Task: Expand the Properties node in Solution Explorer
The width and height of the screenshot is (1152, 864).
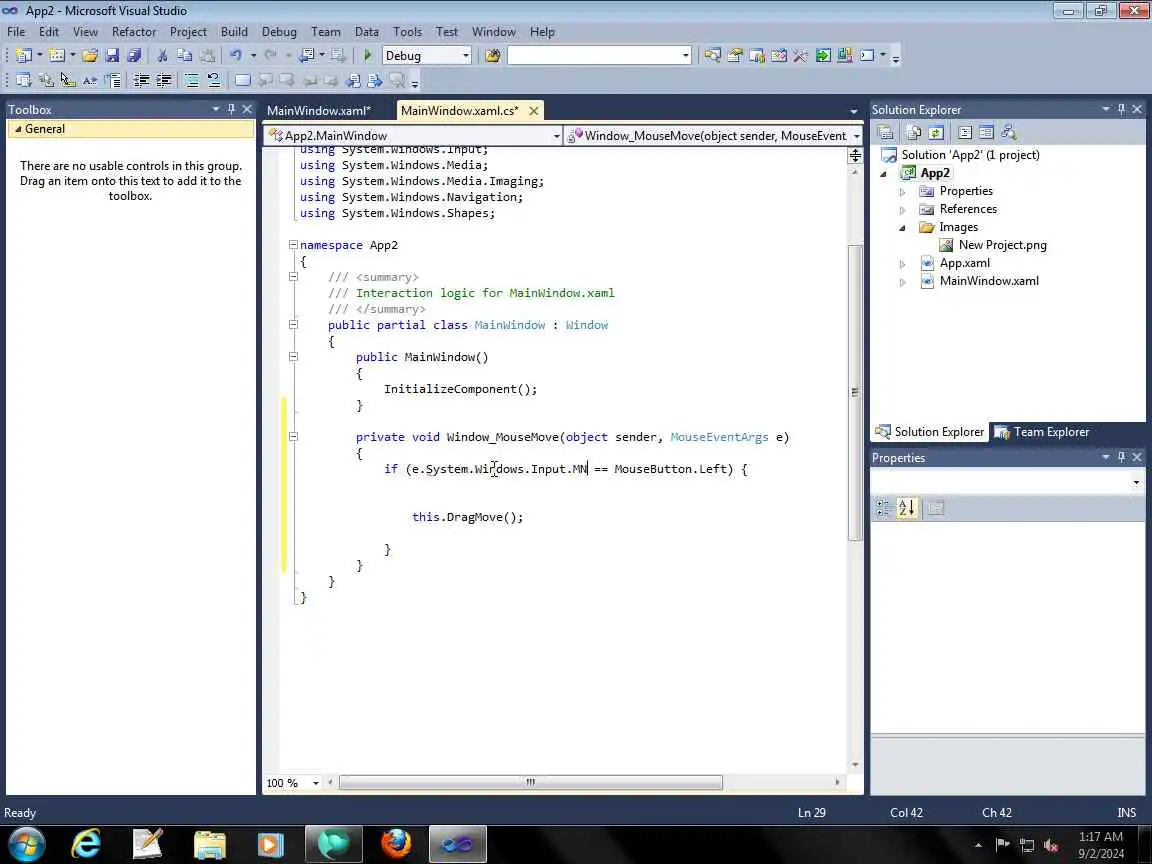Action: (903, 192)
